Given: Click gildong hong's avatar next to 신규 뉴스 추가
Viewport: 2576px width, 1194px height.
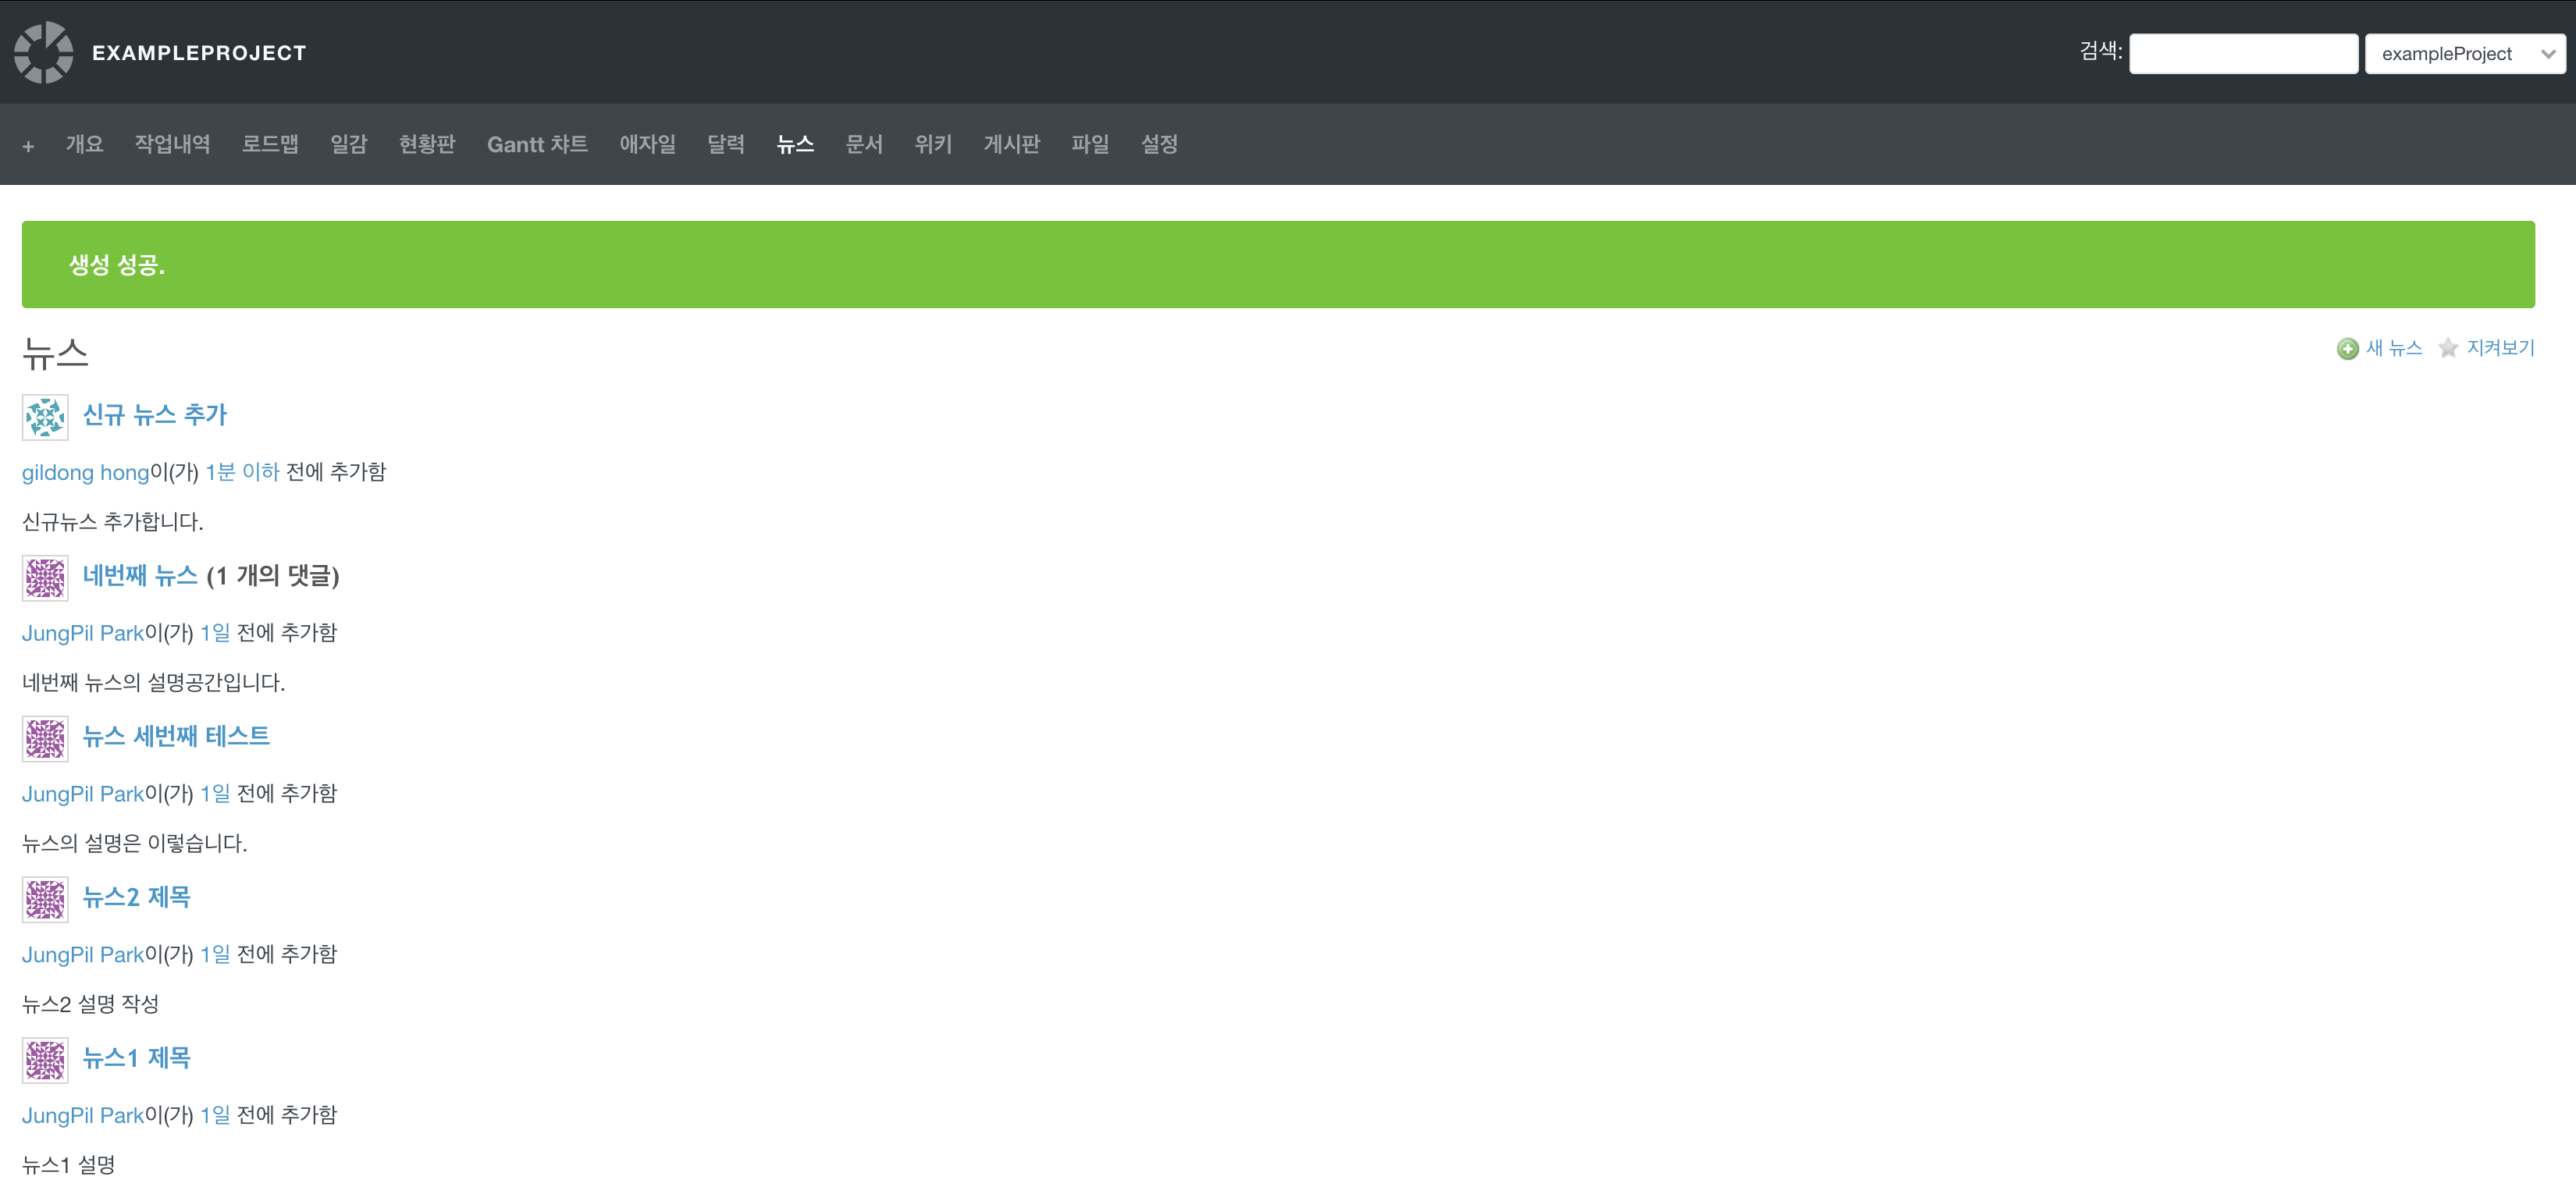Looking at the screenshot, I should coord(45,417).
